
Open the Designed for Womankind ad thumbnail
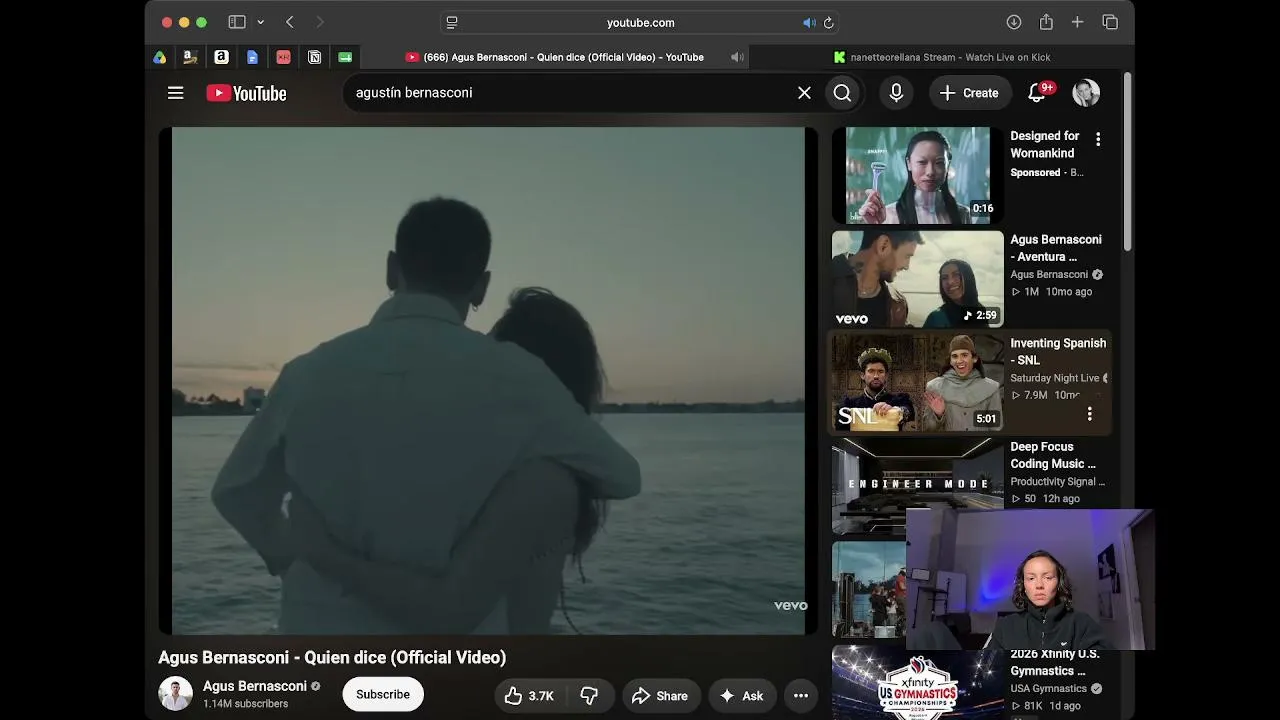(918, 175)
